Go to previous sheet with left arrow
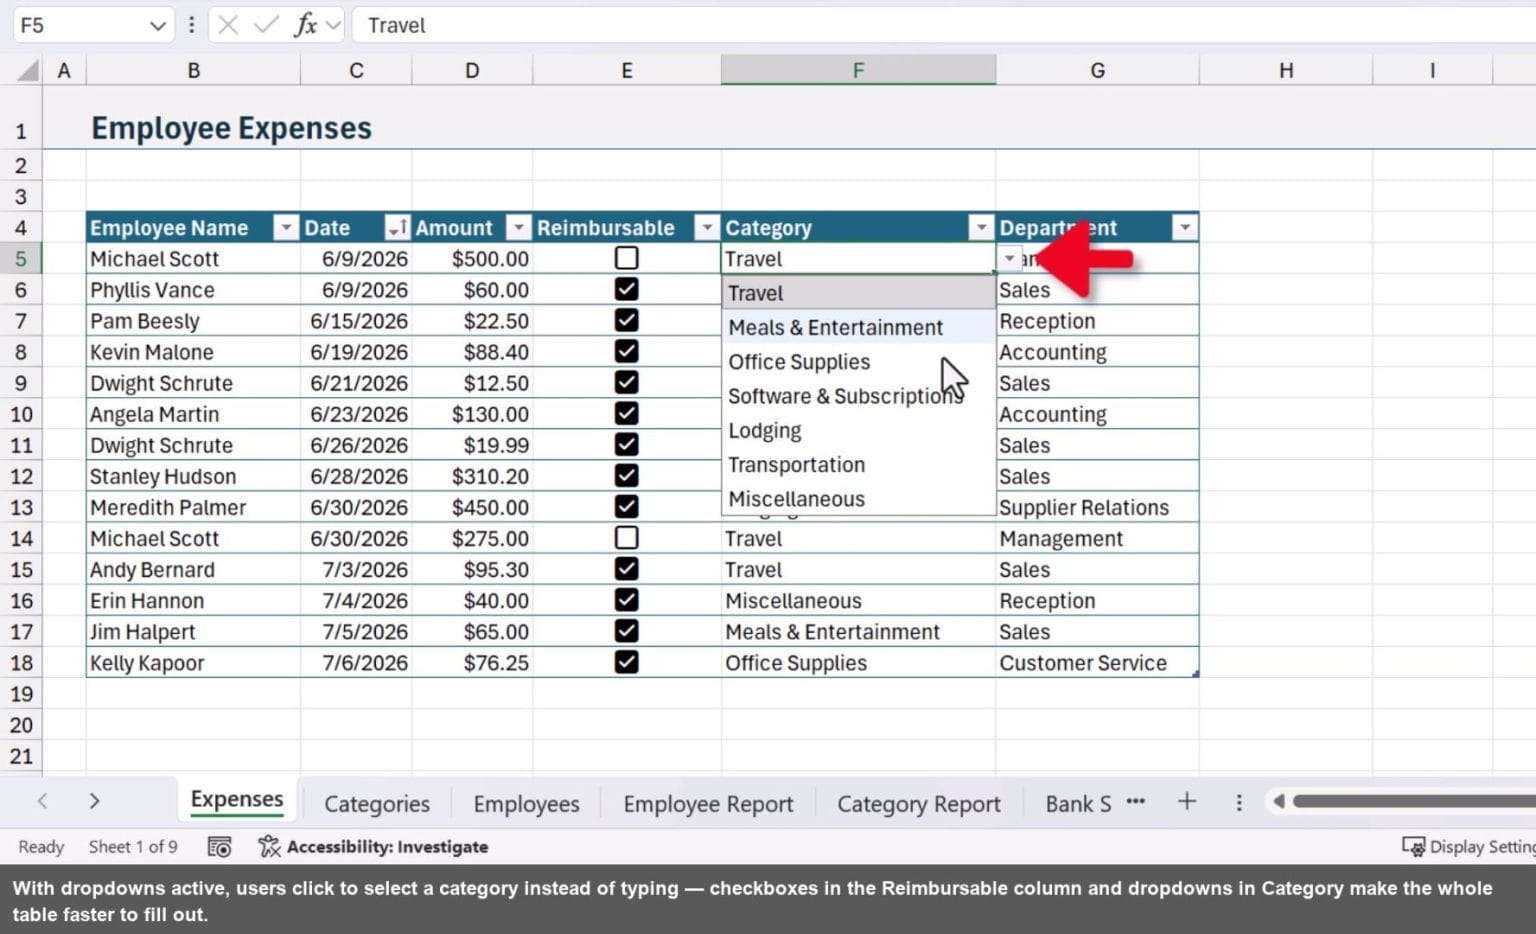Image resolution: width=1536 pixels, height=934 pixels. [42, 801]
